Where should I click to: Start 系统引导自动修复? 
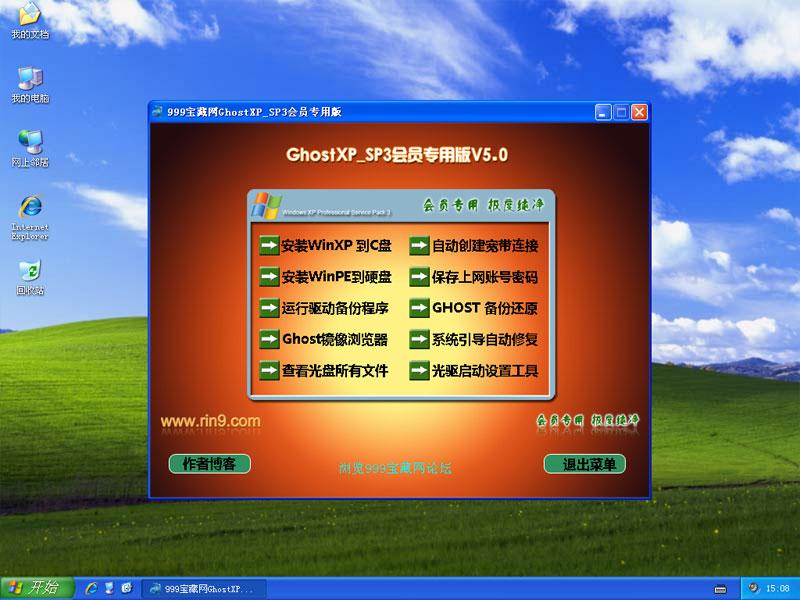pos(474,339)
